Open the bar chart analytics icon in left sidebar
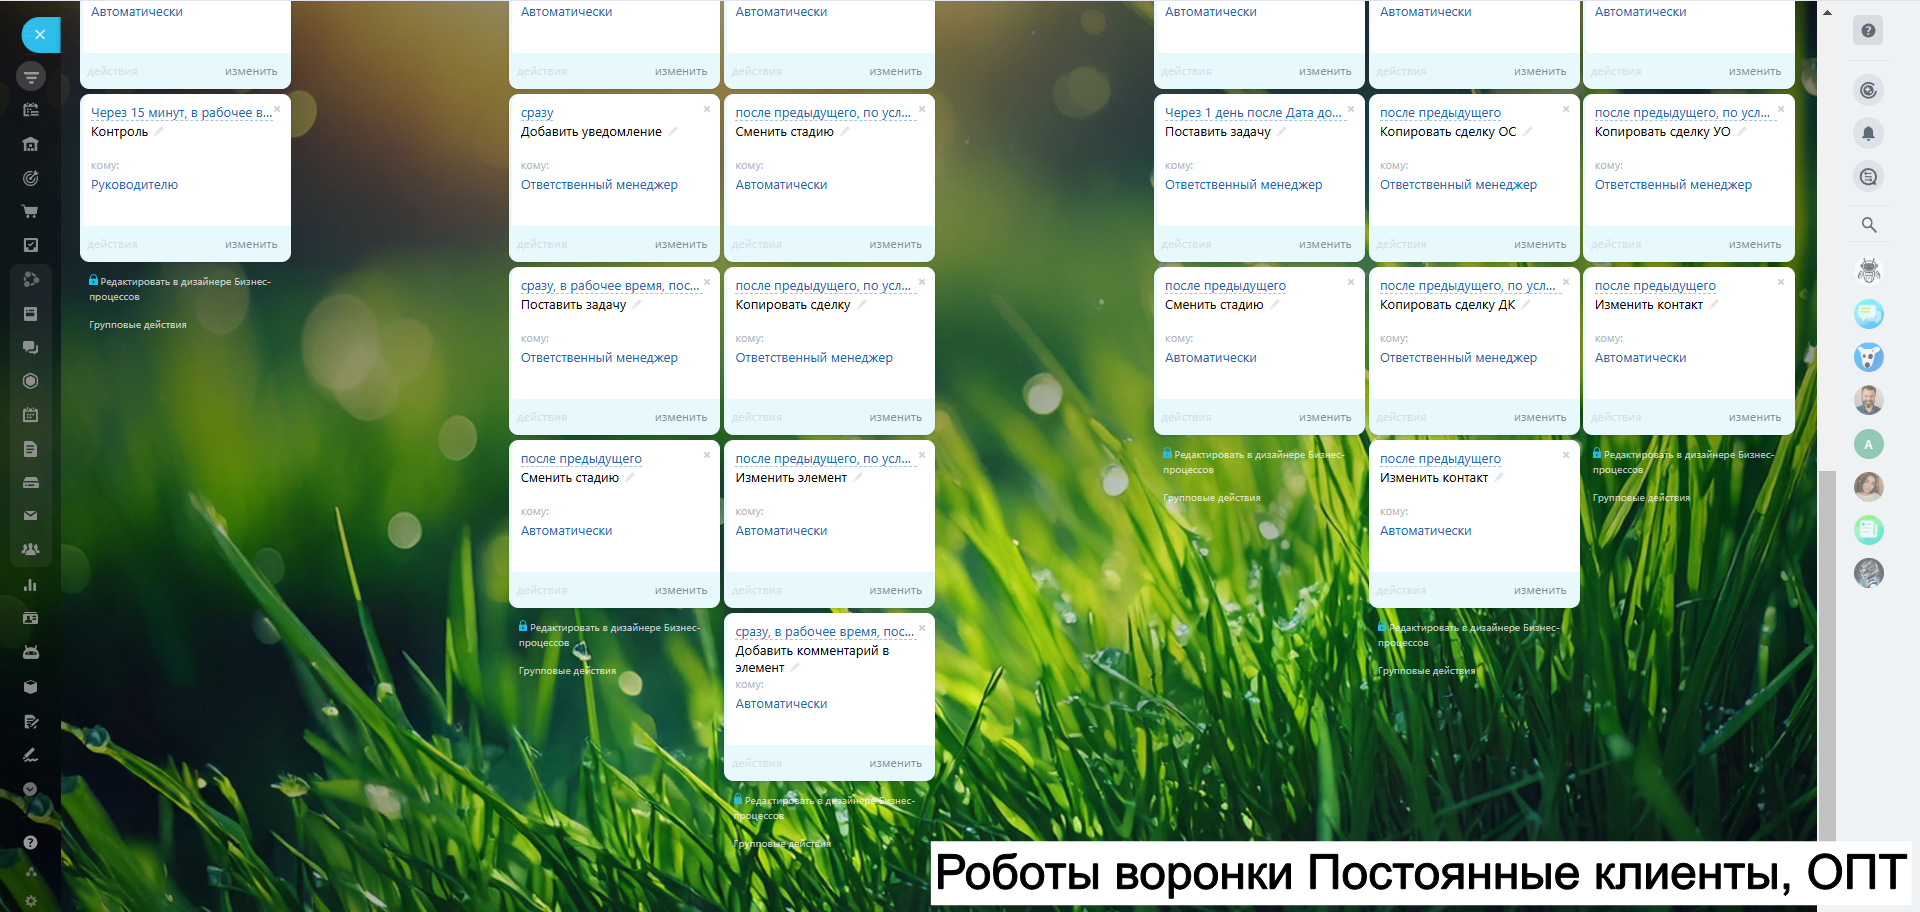This screenshot has width=1920, height=912. pyautogui.click(x=30, y=585)
